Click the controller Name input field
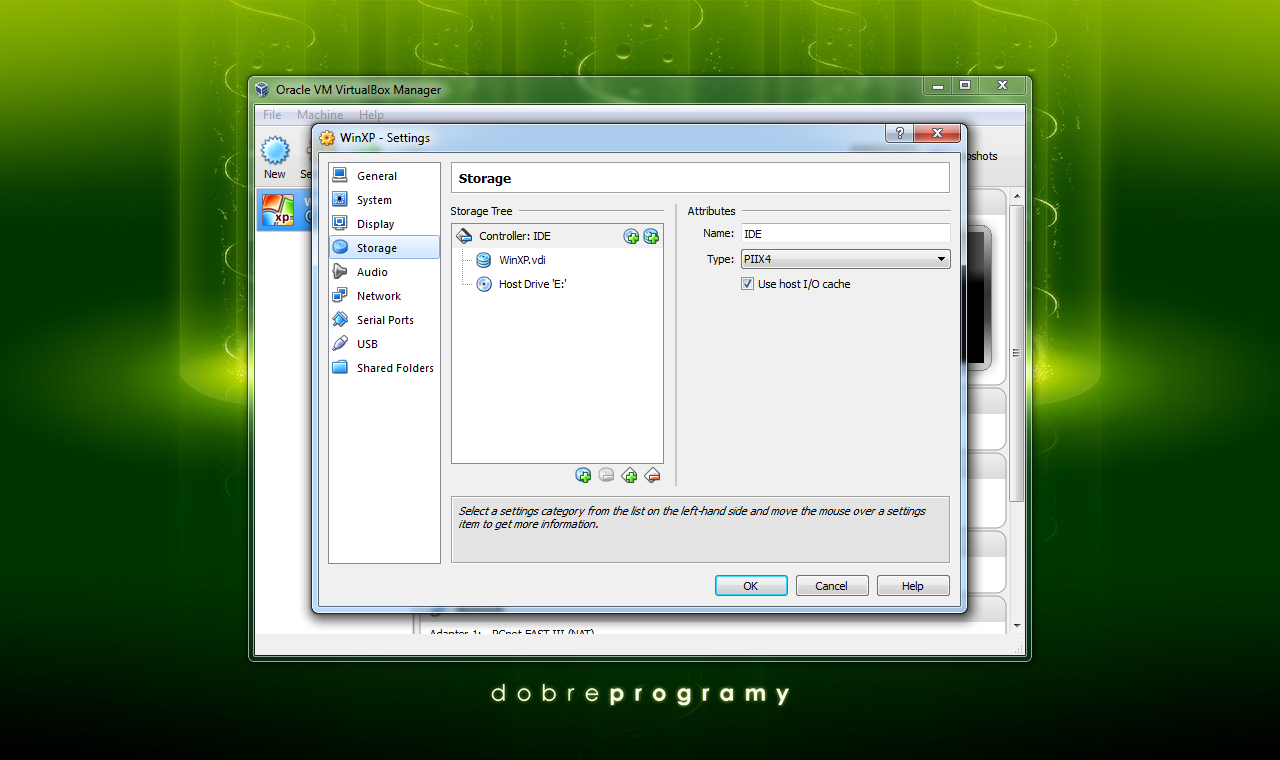The image size is (1280, 760). click(845, 233)
